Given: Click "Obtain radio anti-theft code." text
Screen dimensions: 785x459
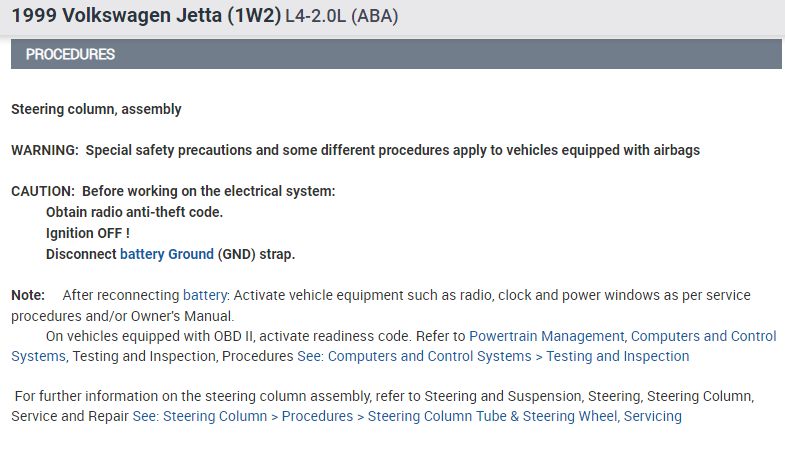Looking at the screenshot, I should pyautogui.click(x=134, y=212).
